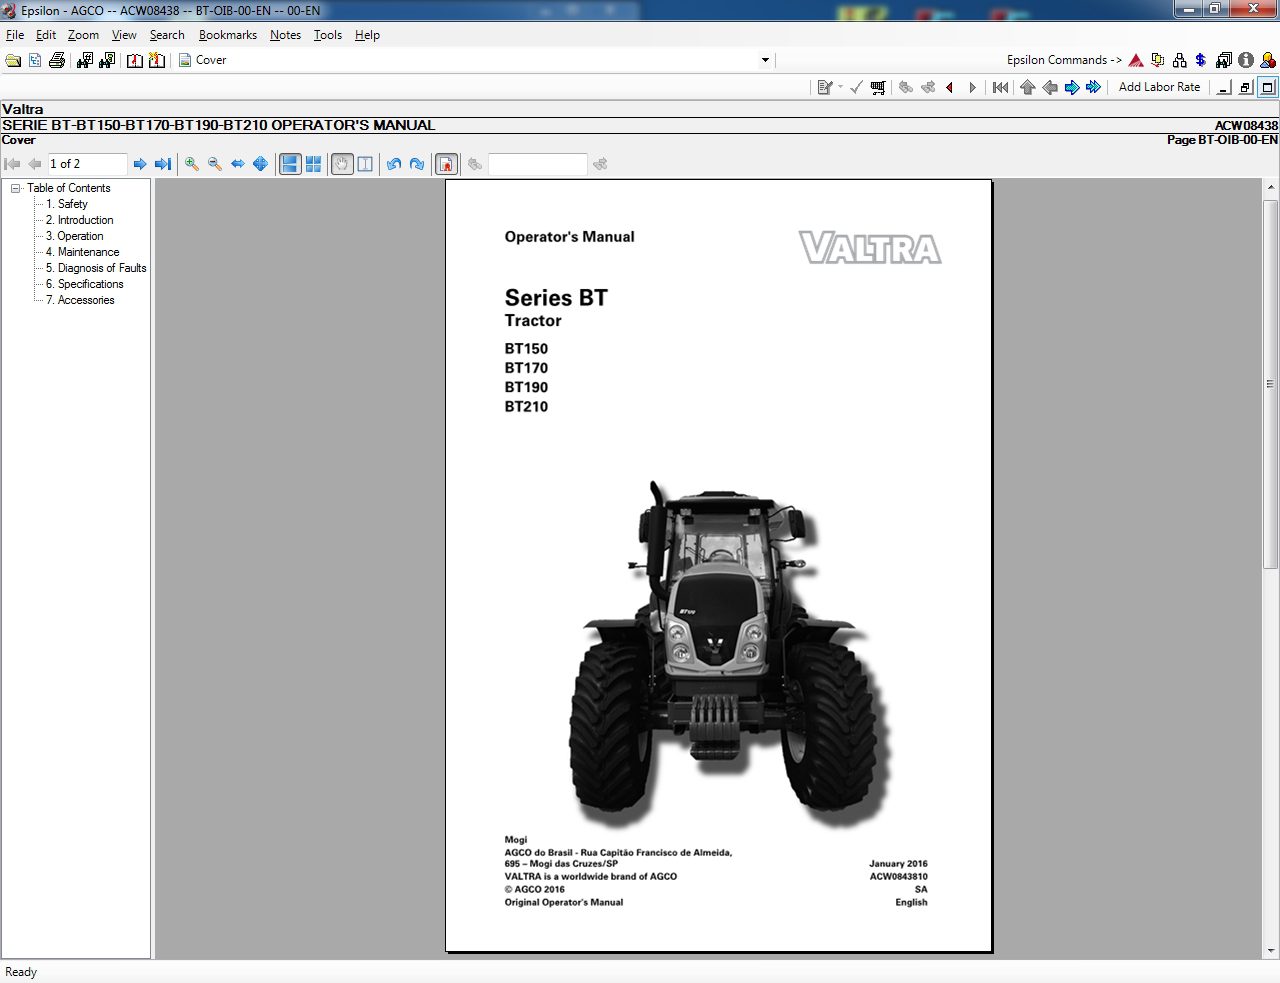
Task: Click the red left triangle icon
Action: [950, 87]
